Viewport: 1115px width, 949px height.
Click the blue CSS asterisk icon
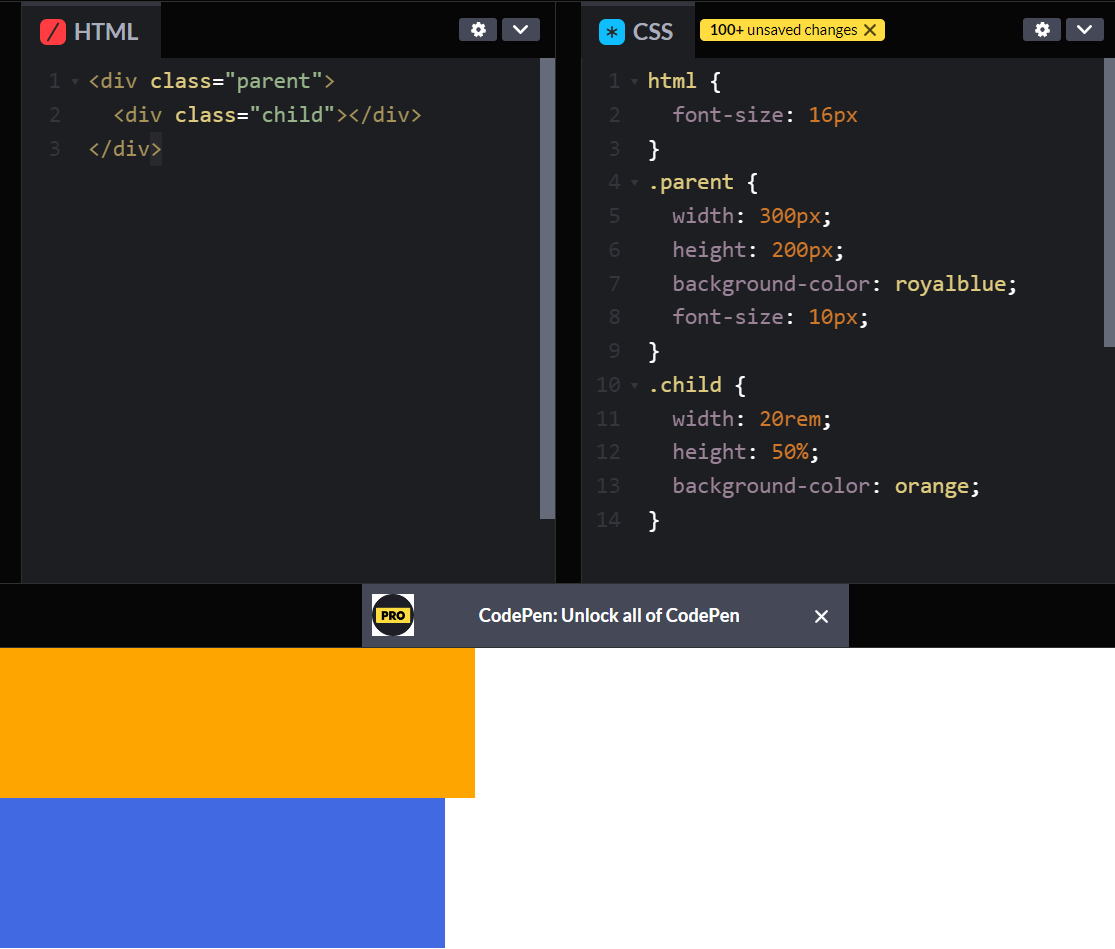click(x=612, y=32)
